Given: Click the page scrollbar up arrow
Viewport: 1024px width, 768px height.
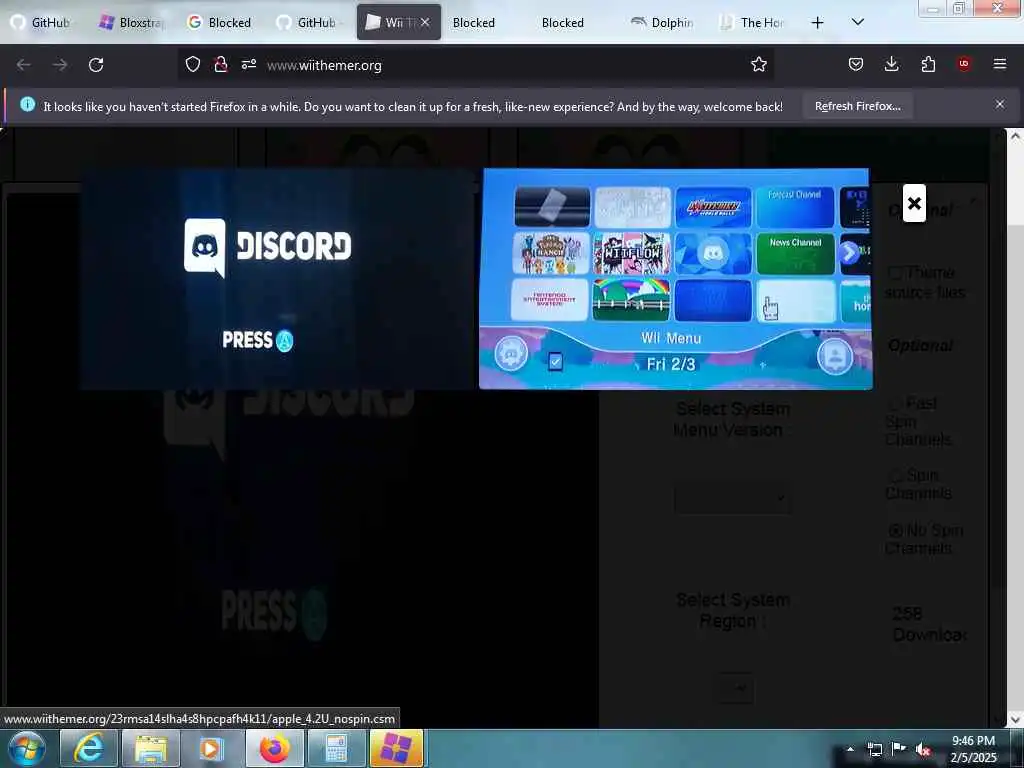Looking at the screenshot, I should (1015, 136).
